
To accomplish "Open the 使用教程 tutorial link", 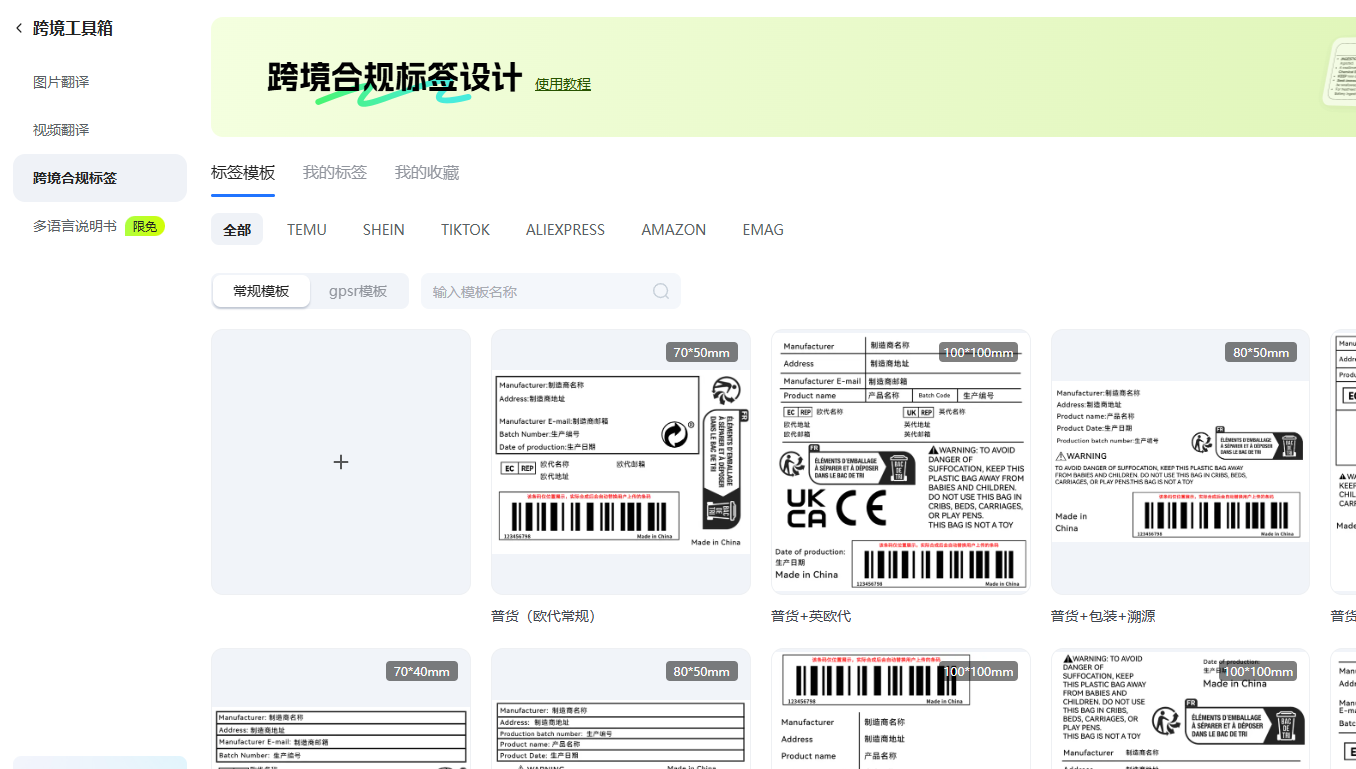I will 562,84.
